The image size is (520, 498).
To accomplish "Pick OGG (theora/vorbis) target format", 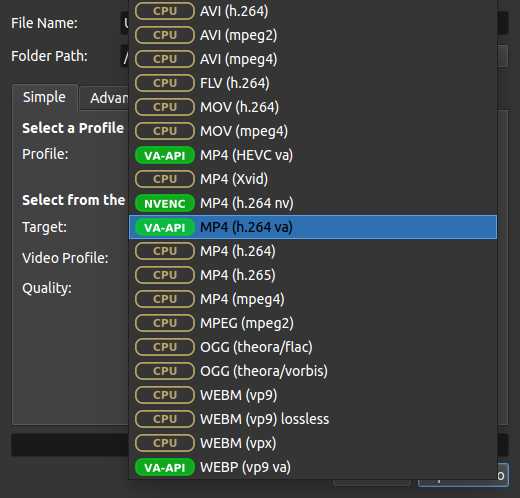I will click(x=313, y=371).
